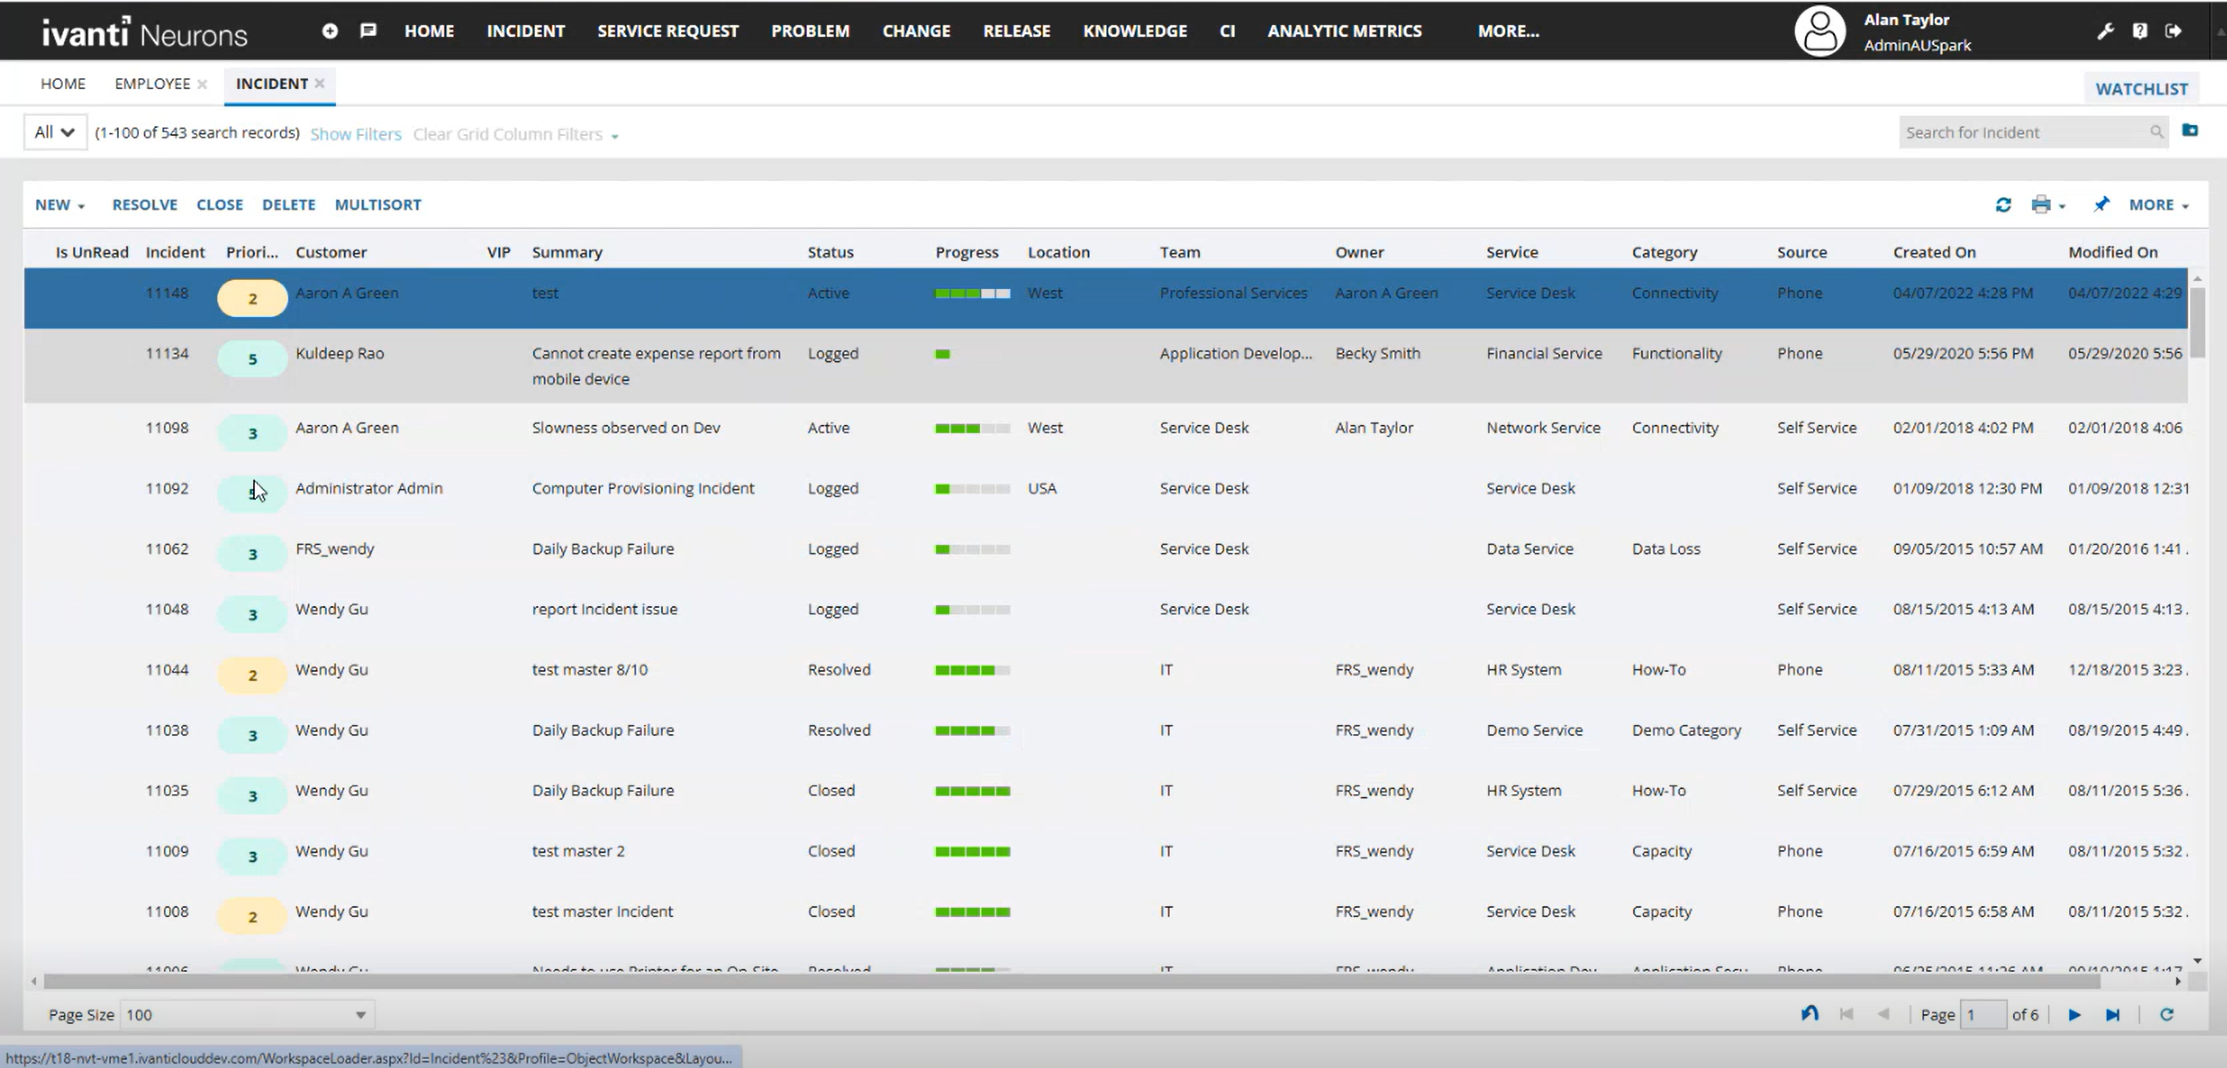Viewport: 2227px width, 1068px height.
Task: Open ANALYTIC METRICS menu
Action: 1344,31
